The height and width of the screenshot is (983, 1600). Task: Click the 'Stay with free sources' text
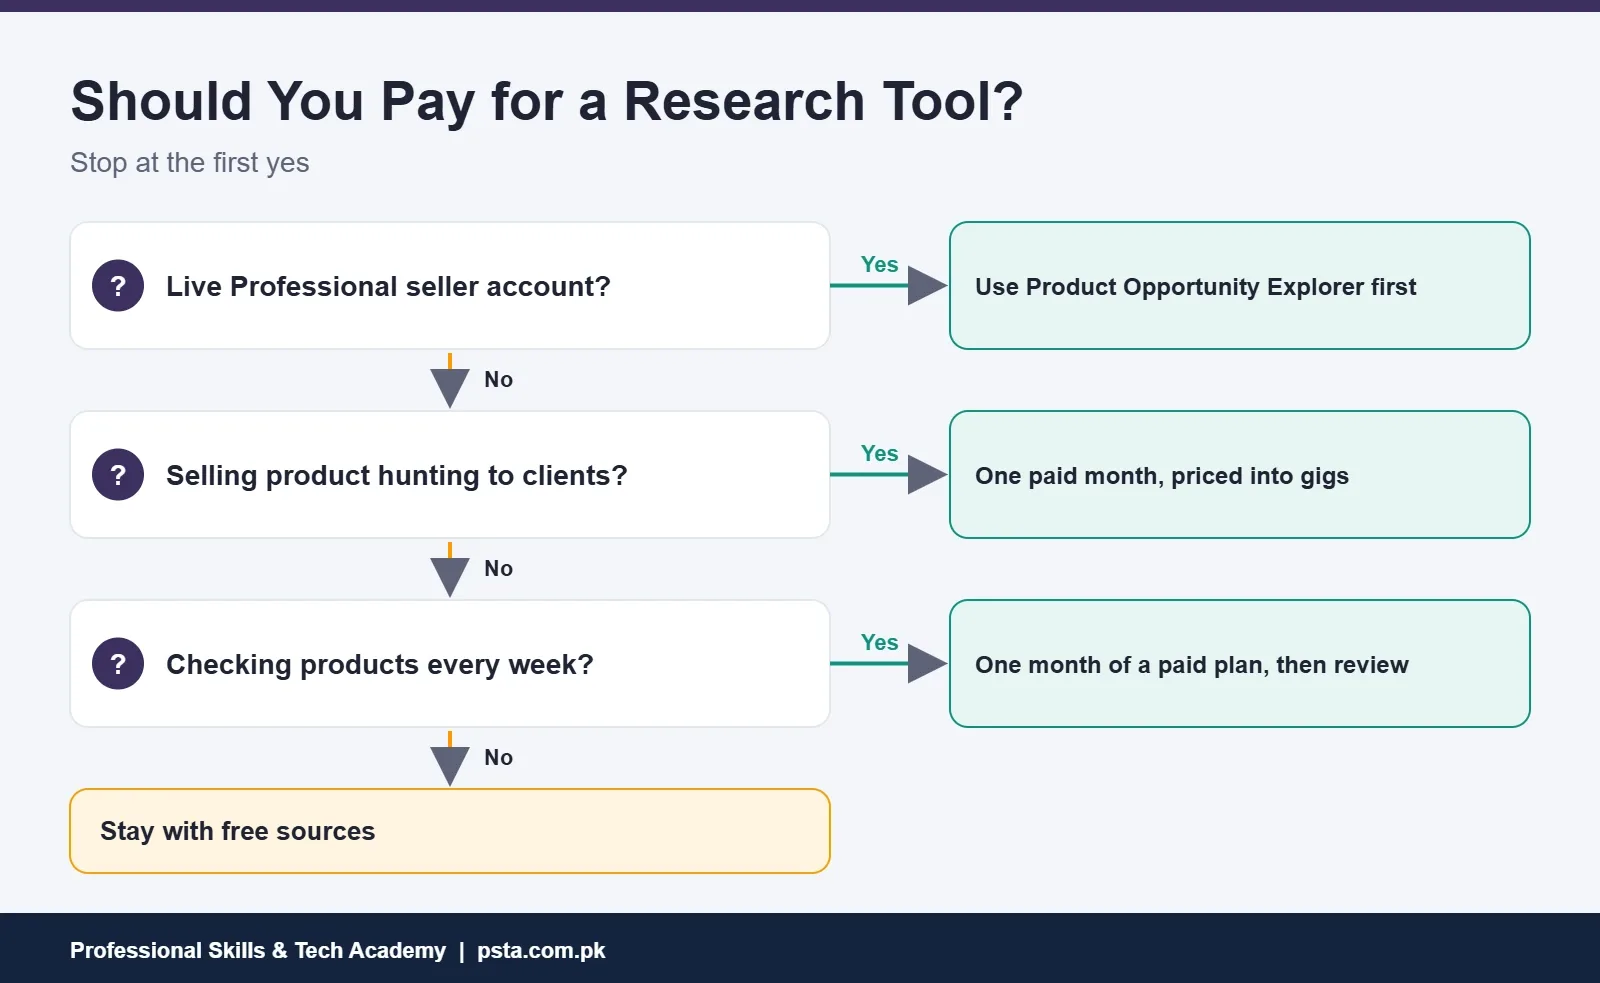238,831
